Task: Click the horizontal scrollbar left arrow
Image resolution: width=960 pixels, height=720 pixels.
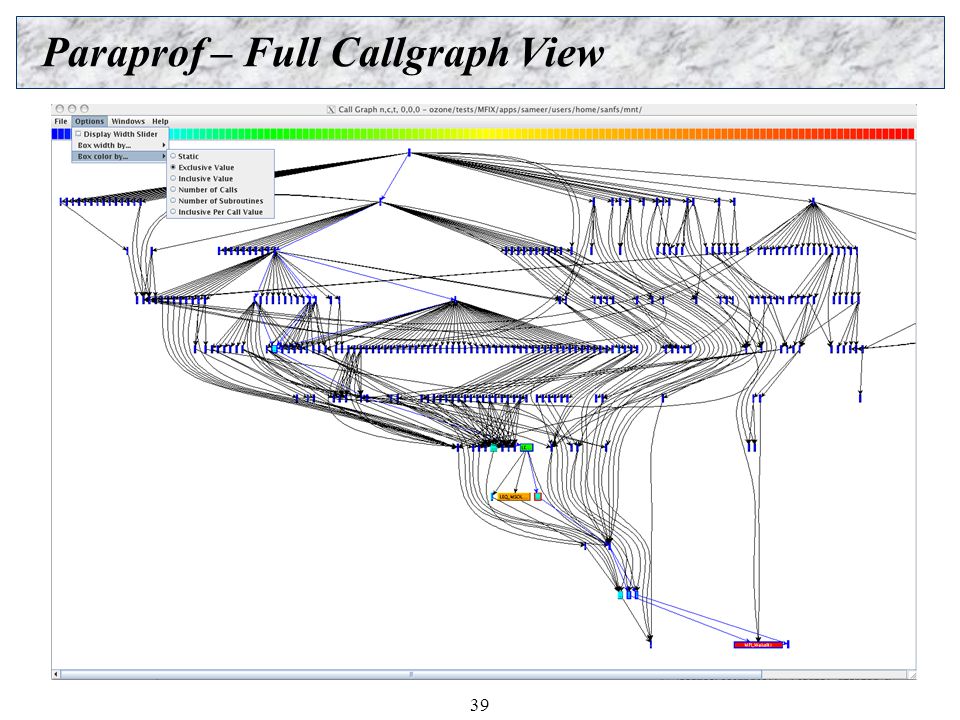Action: coord(56,674)
